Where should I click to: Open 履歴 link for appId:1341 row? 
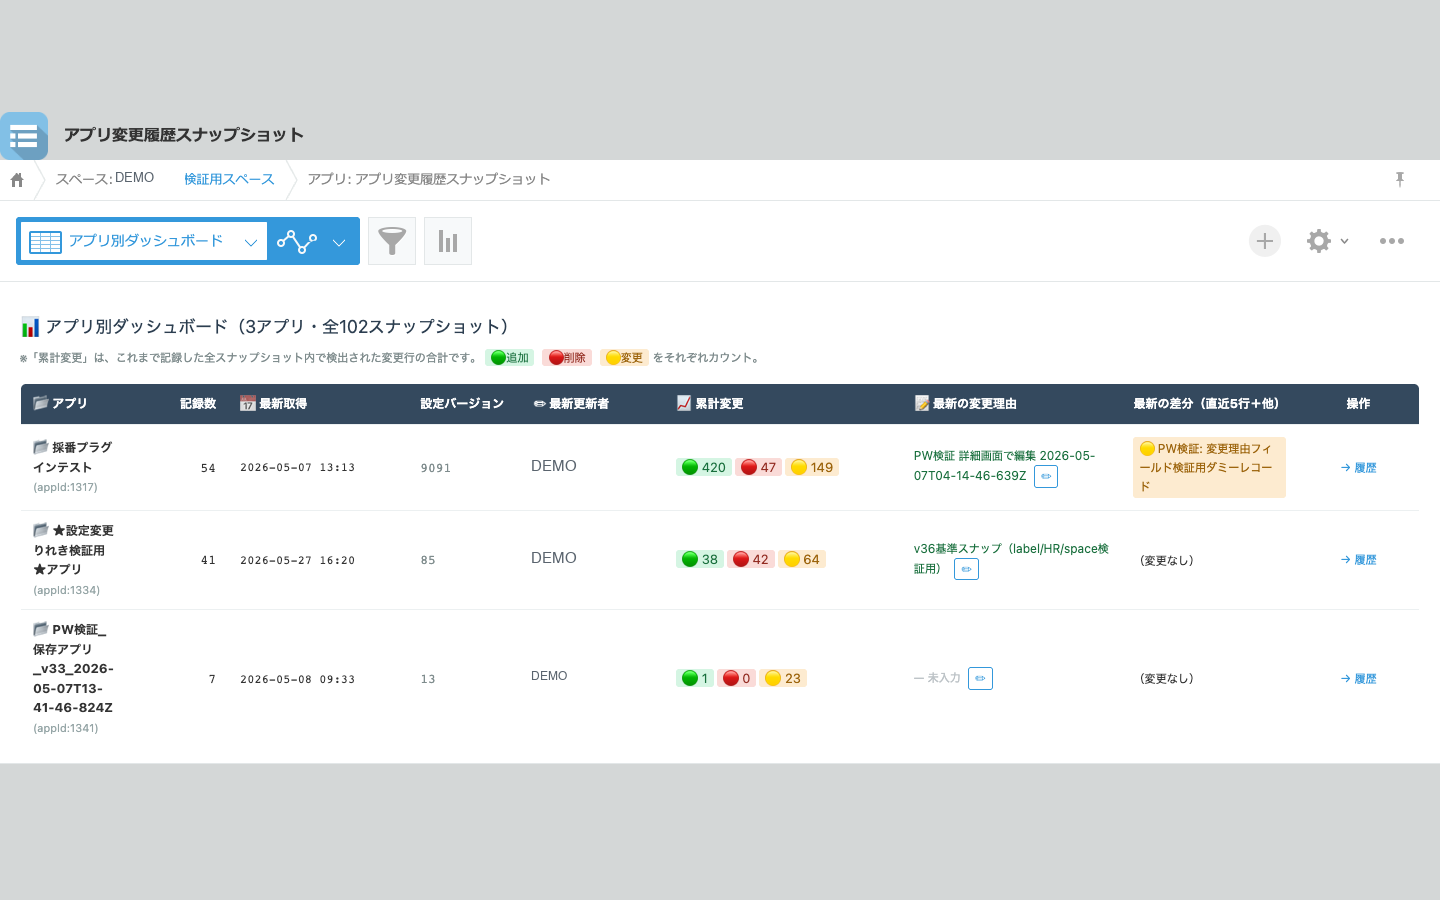[x=1359, y=678]
